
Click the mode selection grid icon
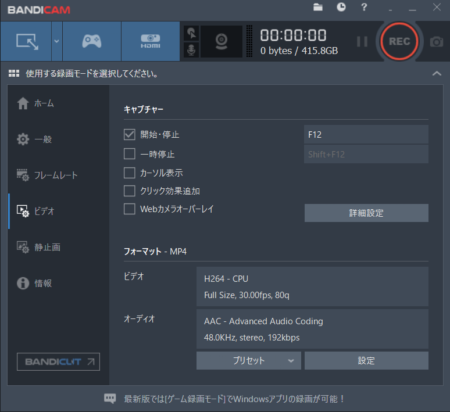tap(14, 73)
